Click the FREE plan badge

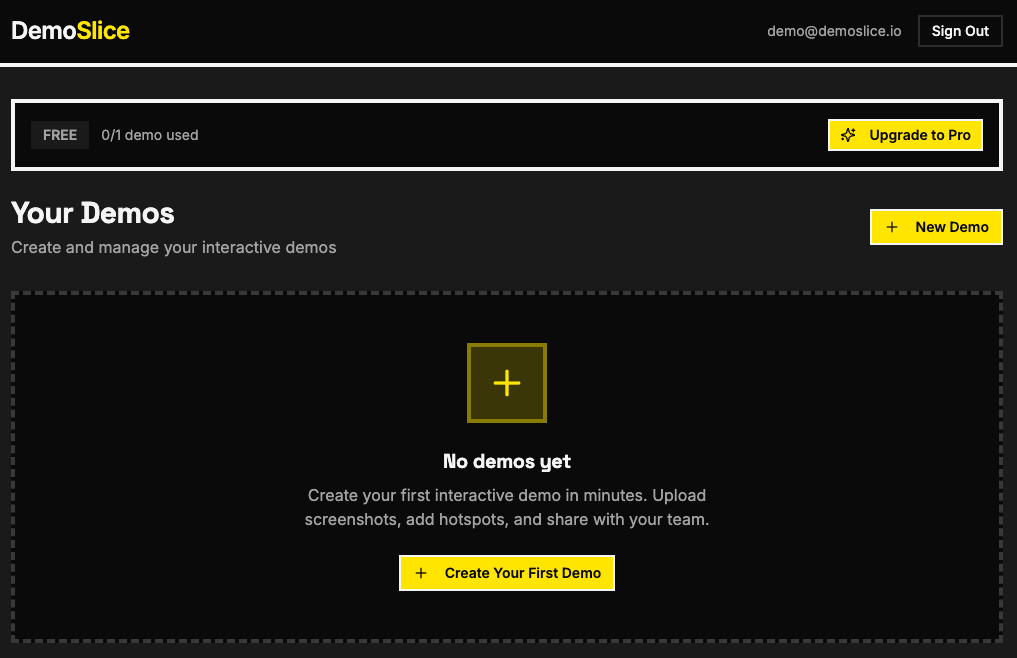[59, 134]
